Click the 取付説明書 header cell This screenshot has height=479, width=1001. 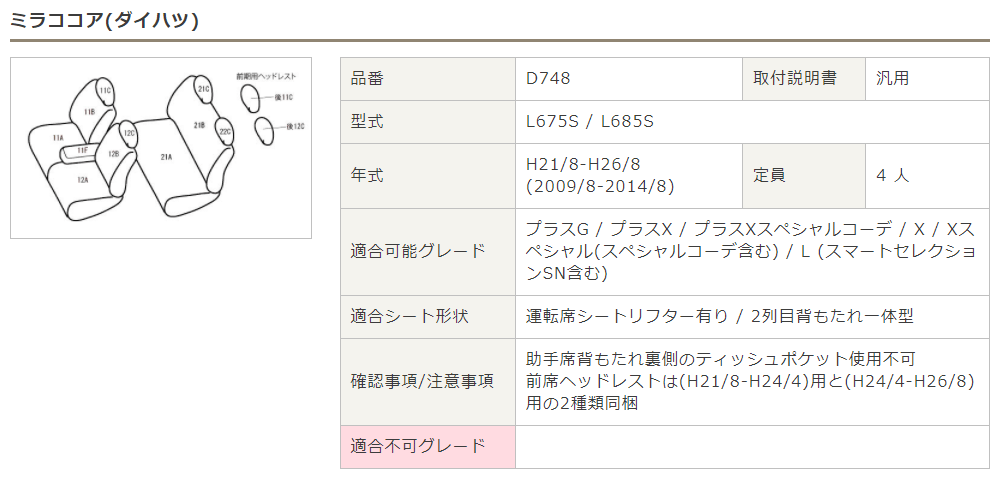tap(804, 79)
